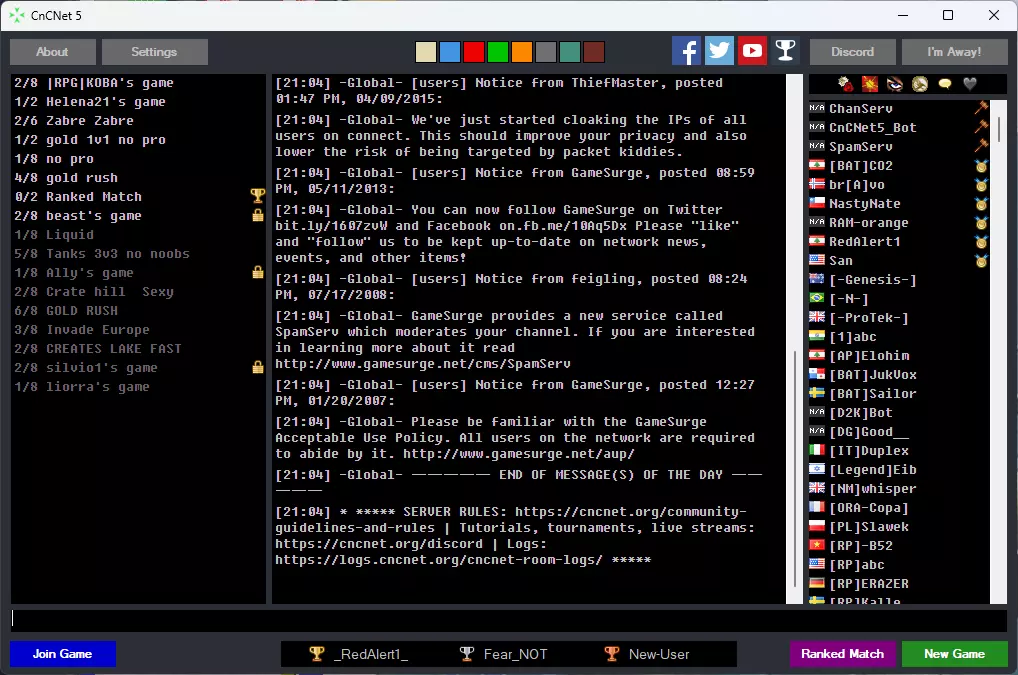Screen dimensions: 1018x675
Task: Select the blue eye lobby icon
Action: [895, 84]
